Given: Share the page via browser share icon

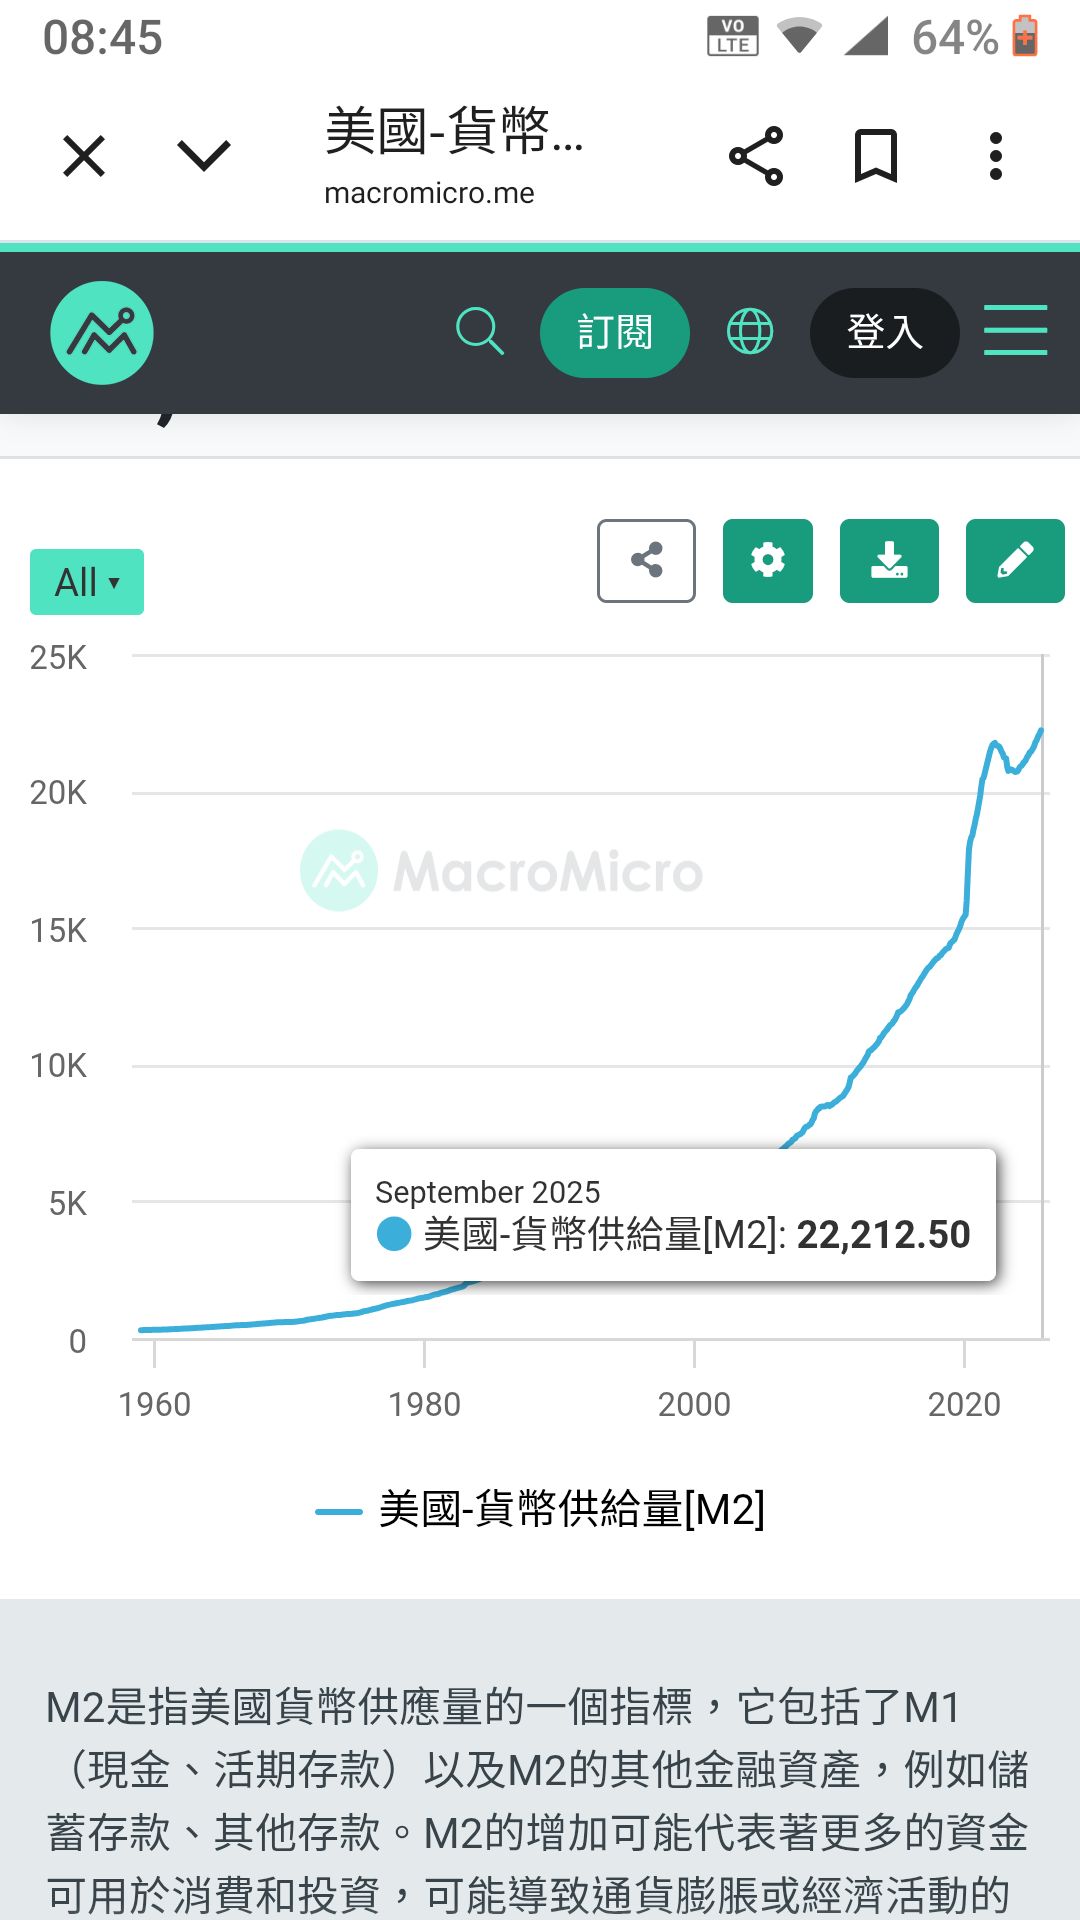Looking at the screenshot, I should (x=757, y=154).
